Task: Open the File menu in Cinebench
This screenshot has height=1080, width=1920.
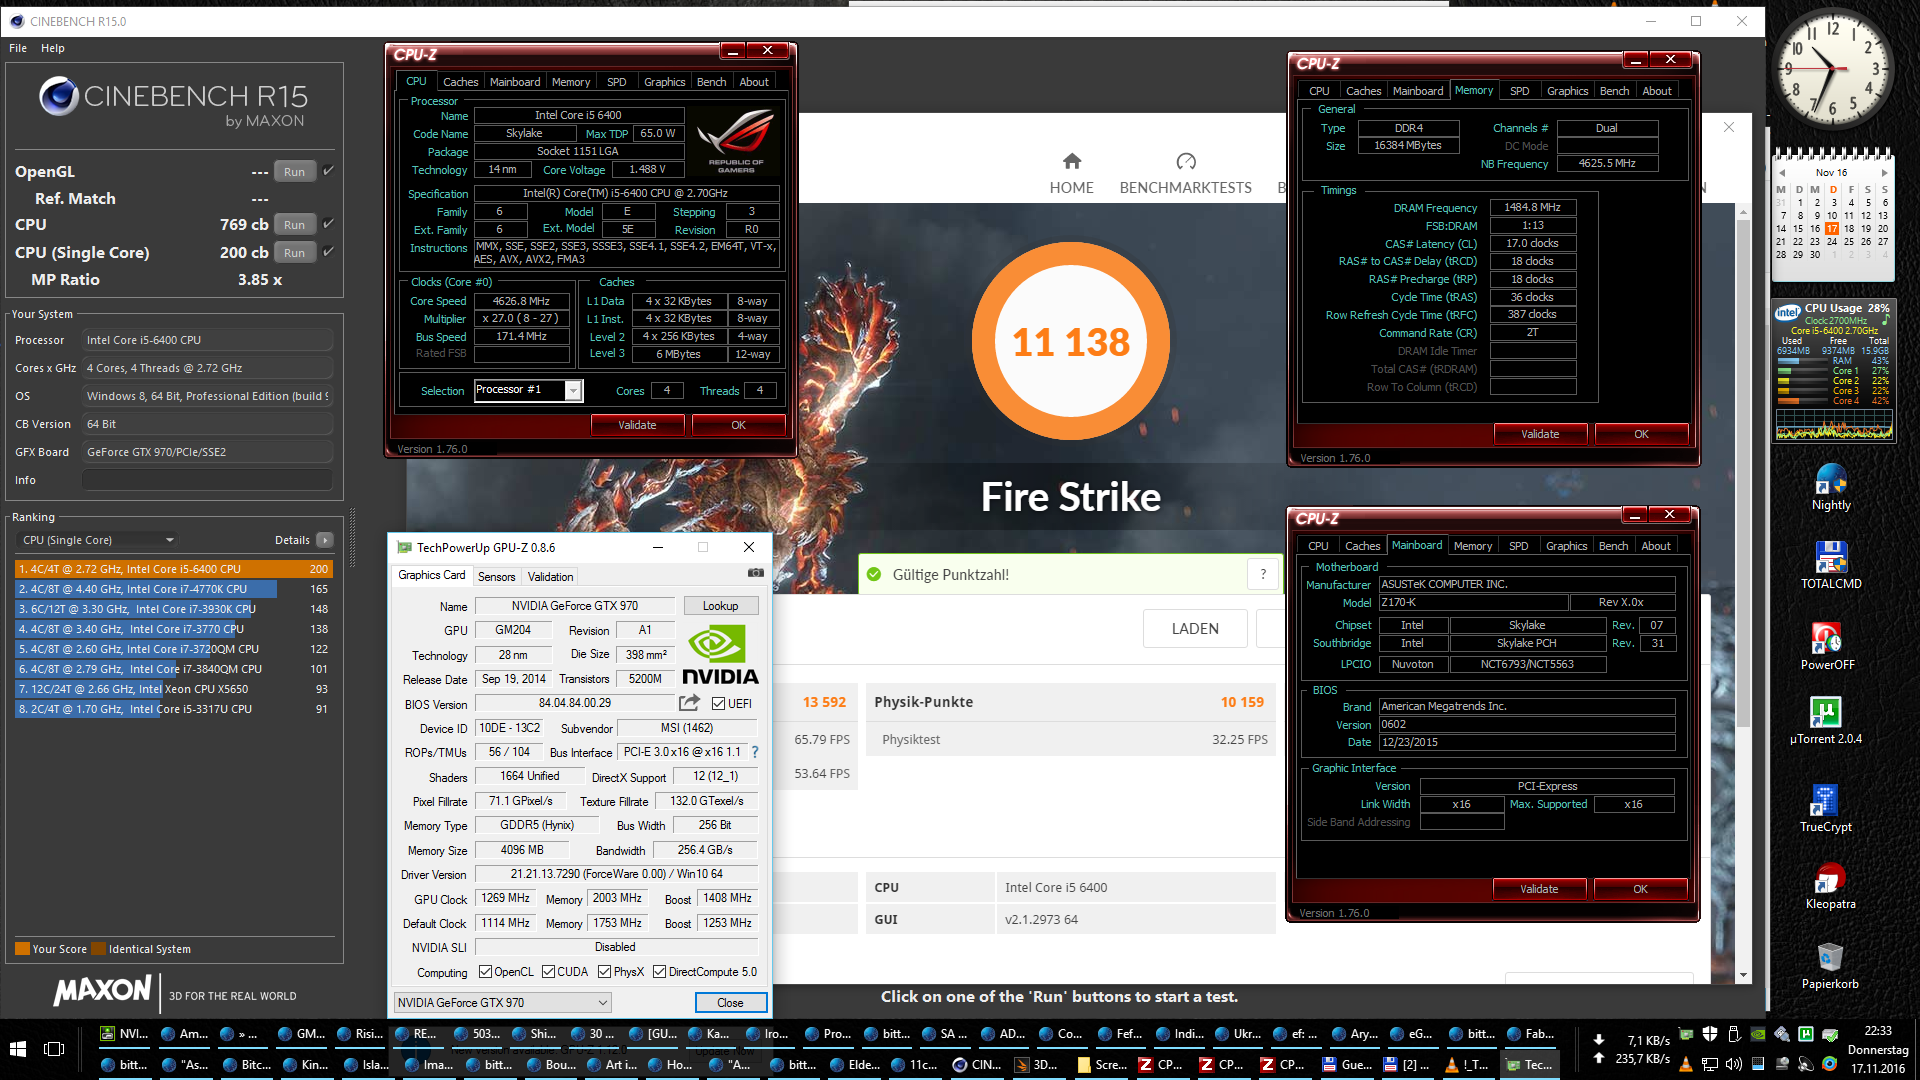Action: (x=18, y=48)
